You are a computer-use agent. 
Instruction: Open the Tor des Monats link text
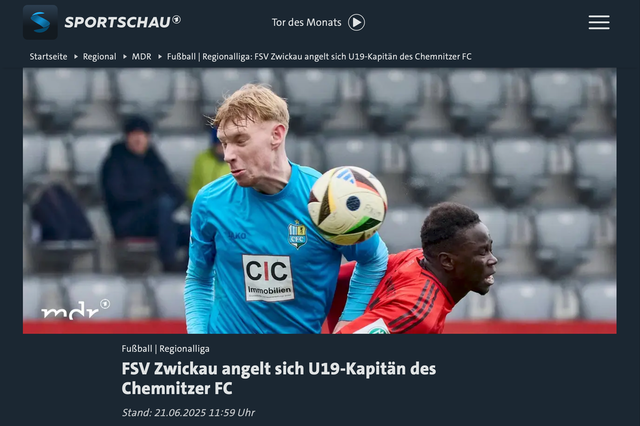(307, 22)
